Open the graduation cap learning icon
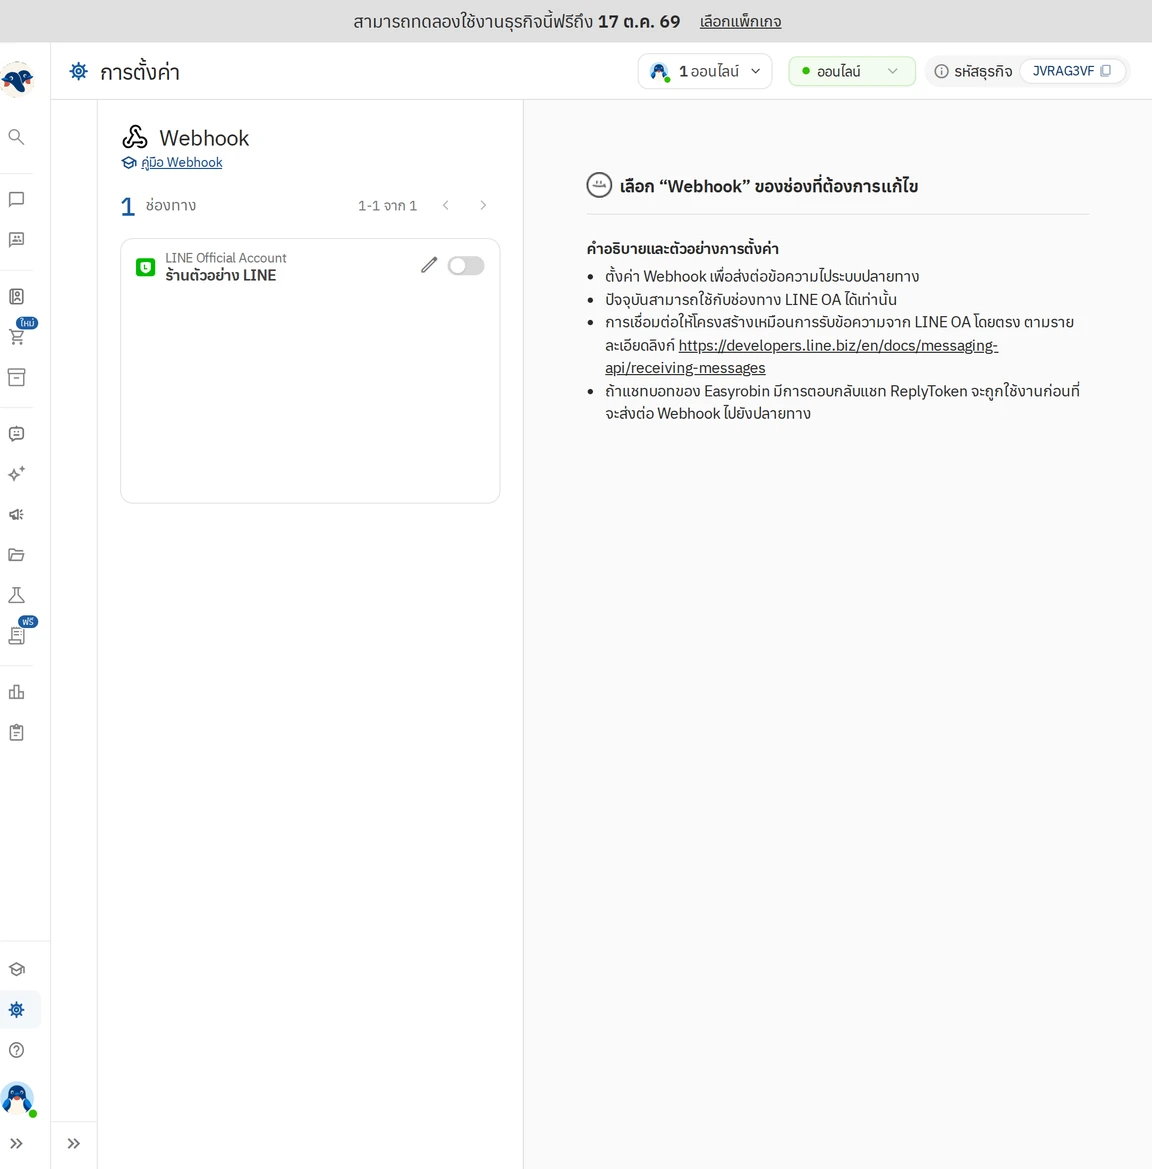The image size is (1152, 1169). click(16, 969)
